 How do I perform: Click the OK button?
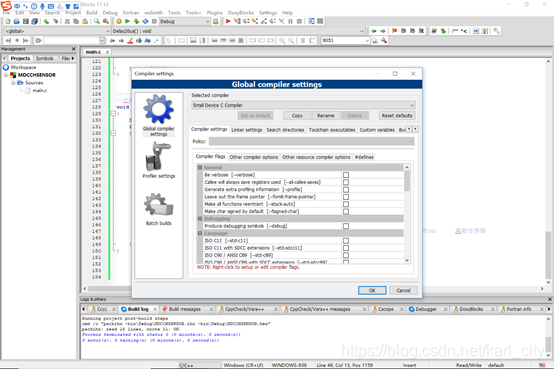click(x=372, y=291)
